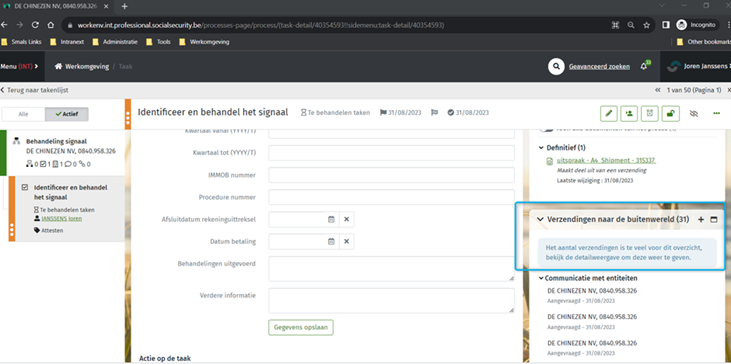
Task: Click the open padlock unlock button
Action: click(x=670, y=113)
